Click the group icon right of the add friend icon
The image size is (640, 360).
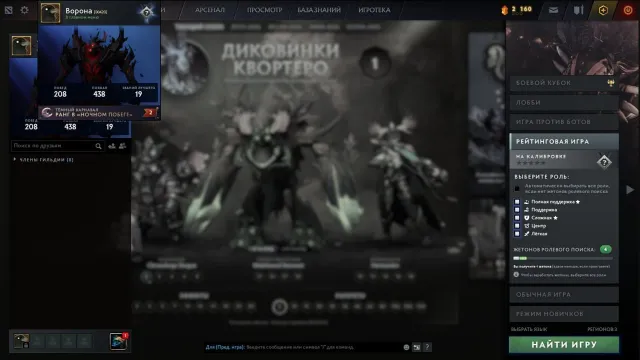click(x=122, y=146)
